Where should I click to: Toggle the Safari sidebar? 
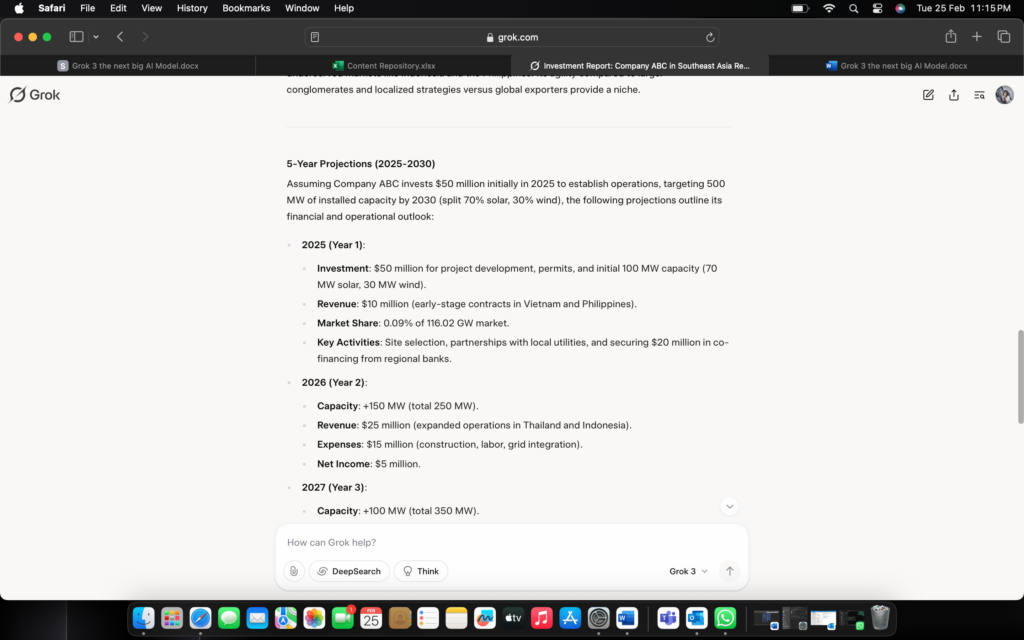tap(76, 37)
